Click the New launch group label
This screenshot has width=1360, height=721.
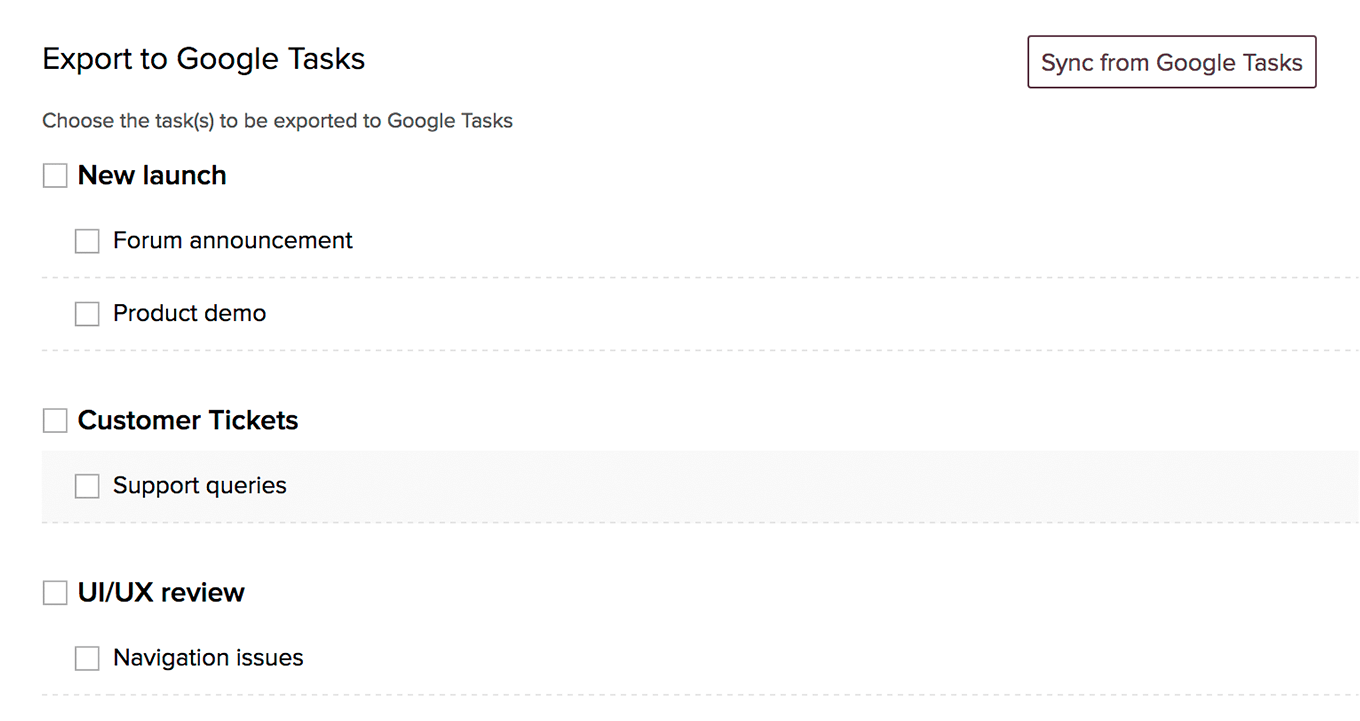(152, 175)
